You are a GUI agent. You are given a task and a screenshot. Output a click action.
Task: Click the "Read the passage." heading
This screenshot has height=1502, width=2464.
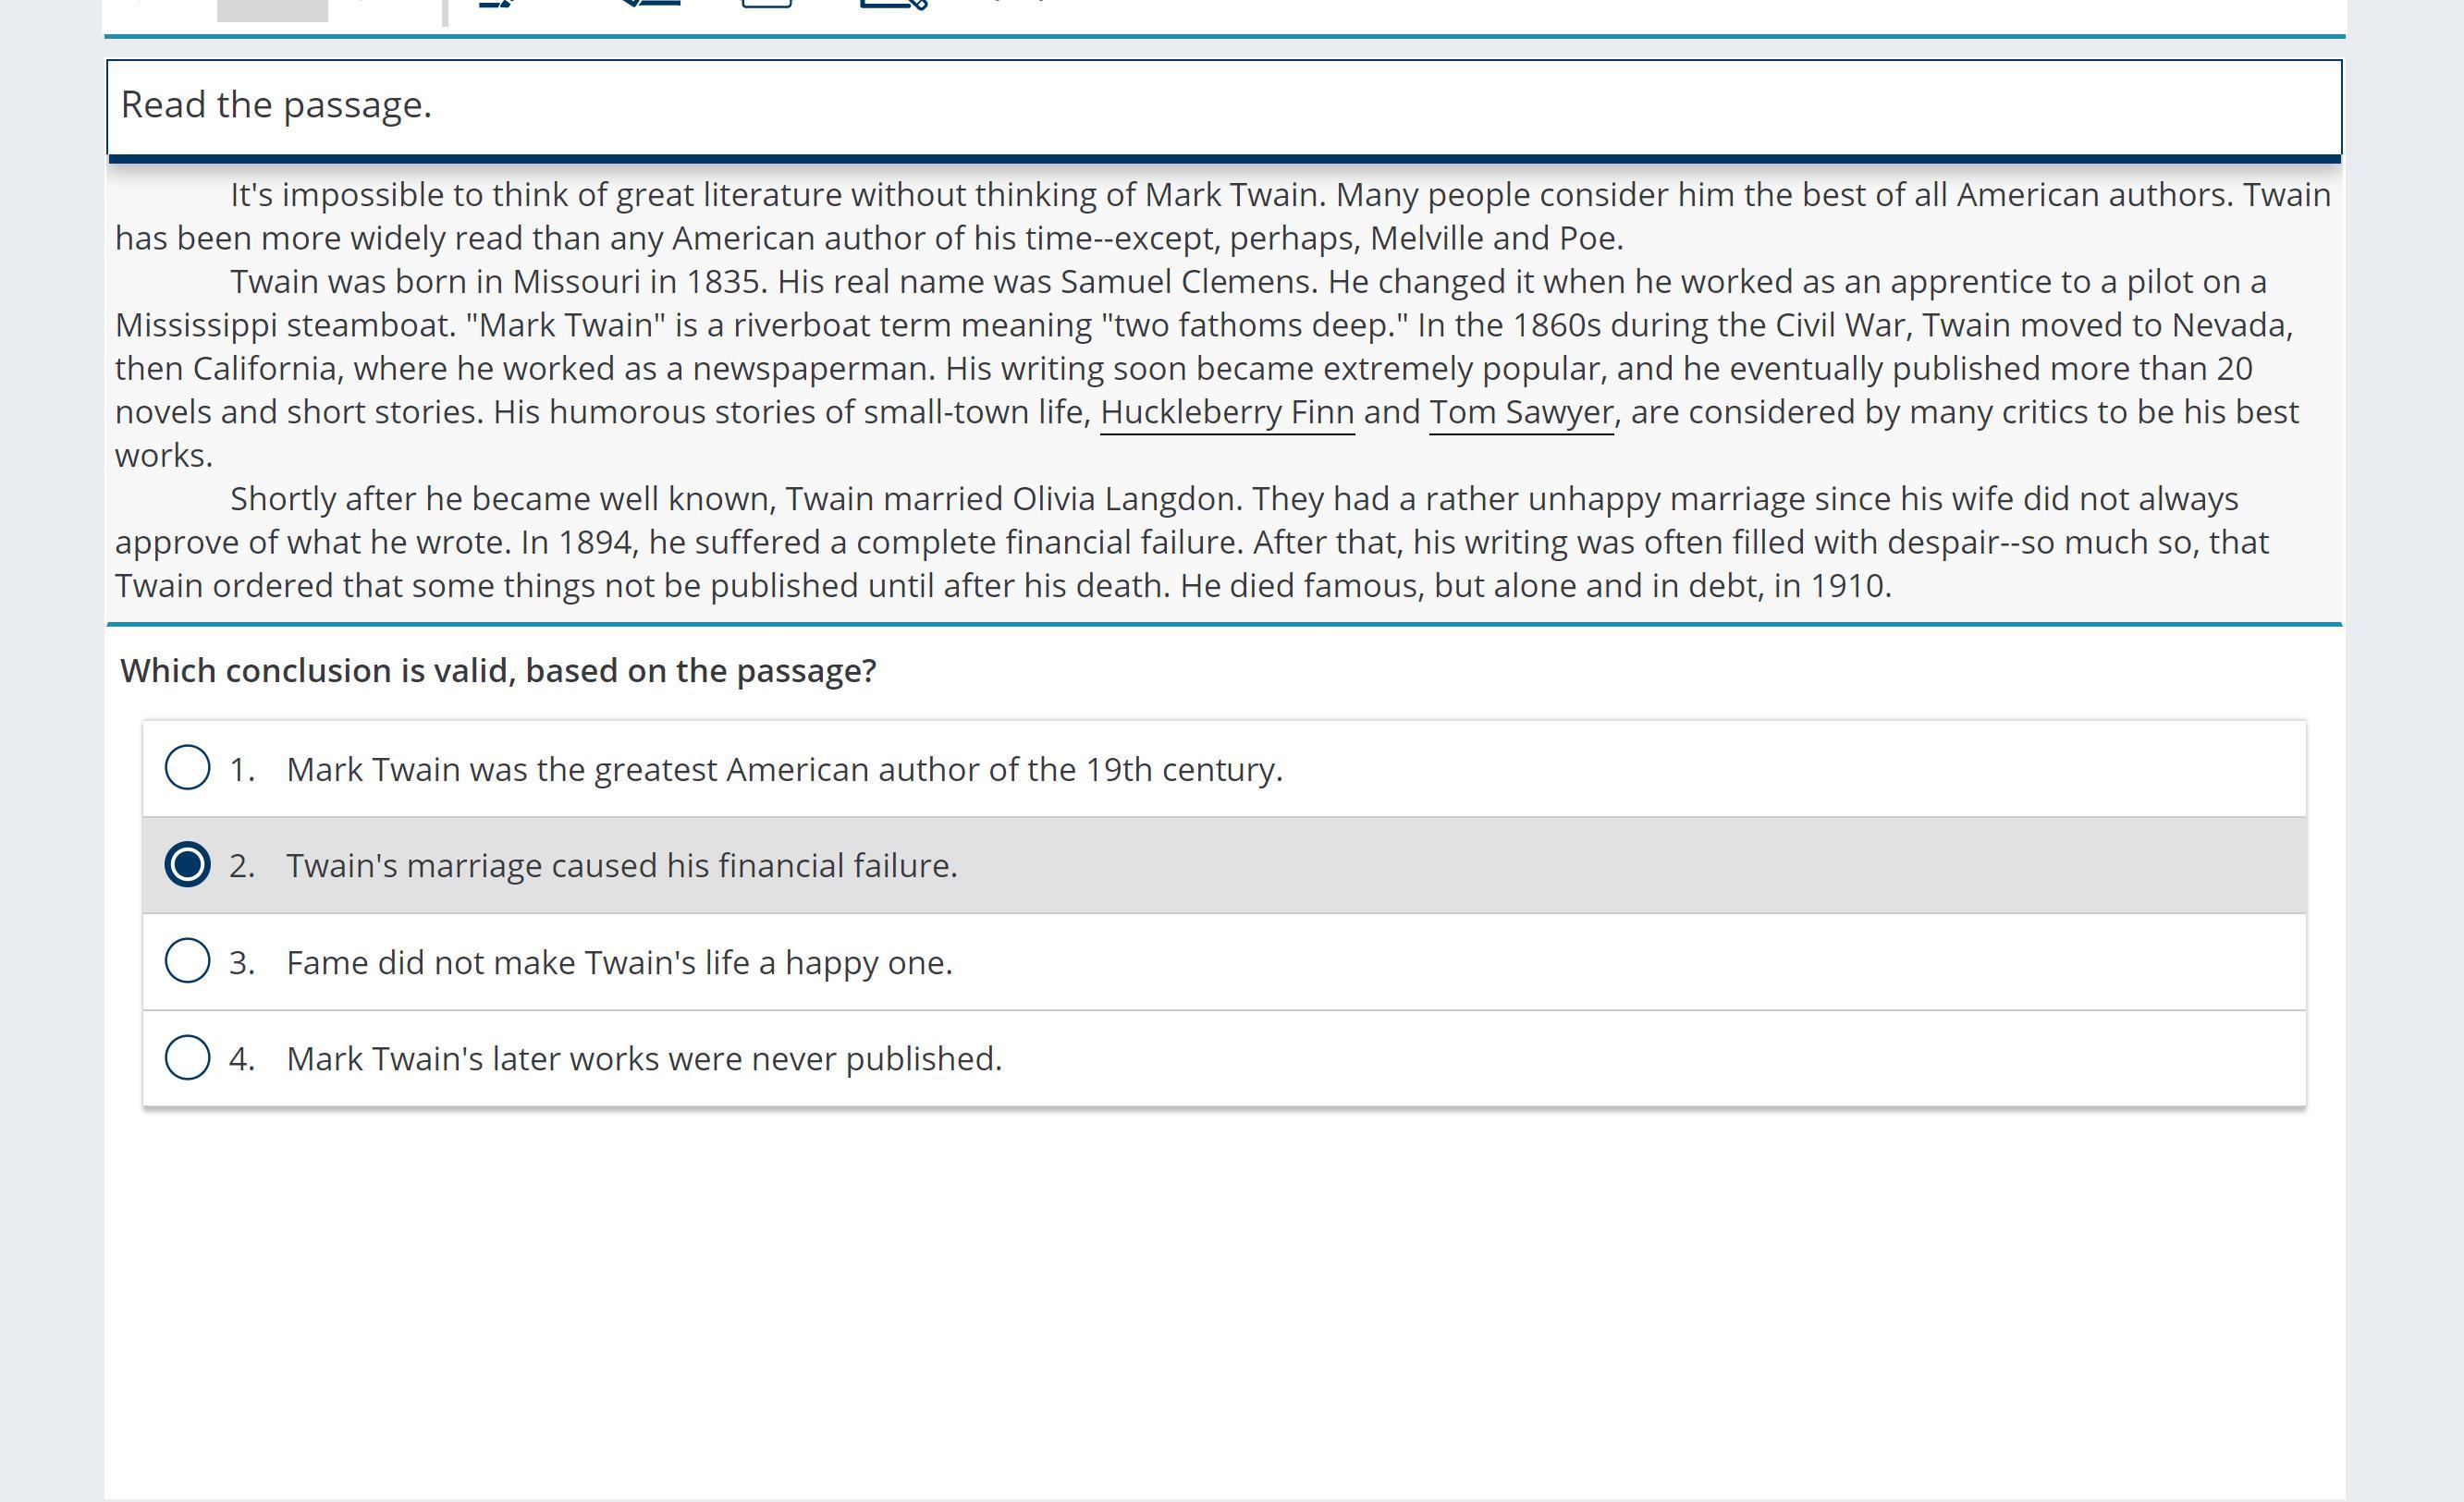[276, 105]
